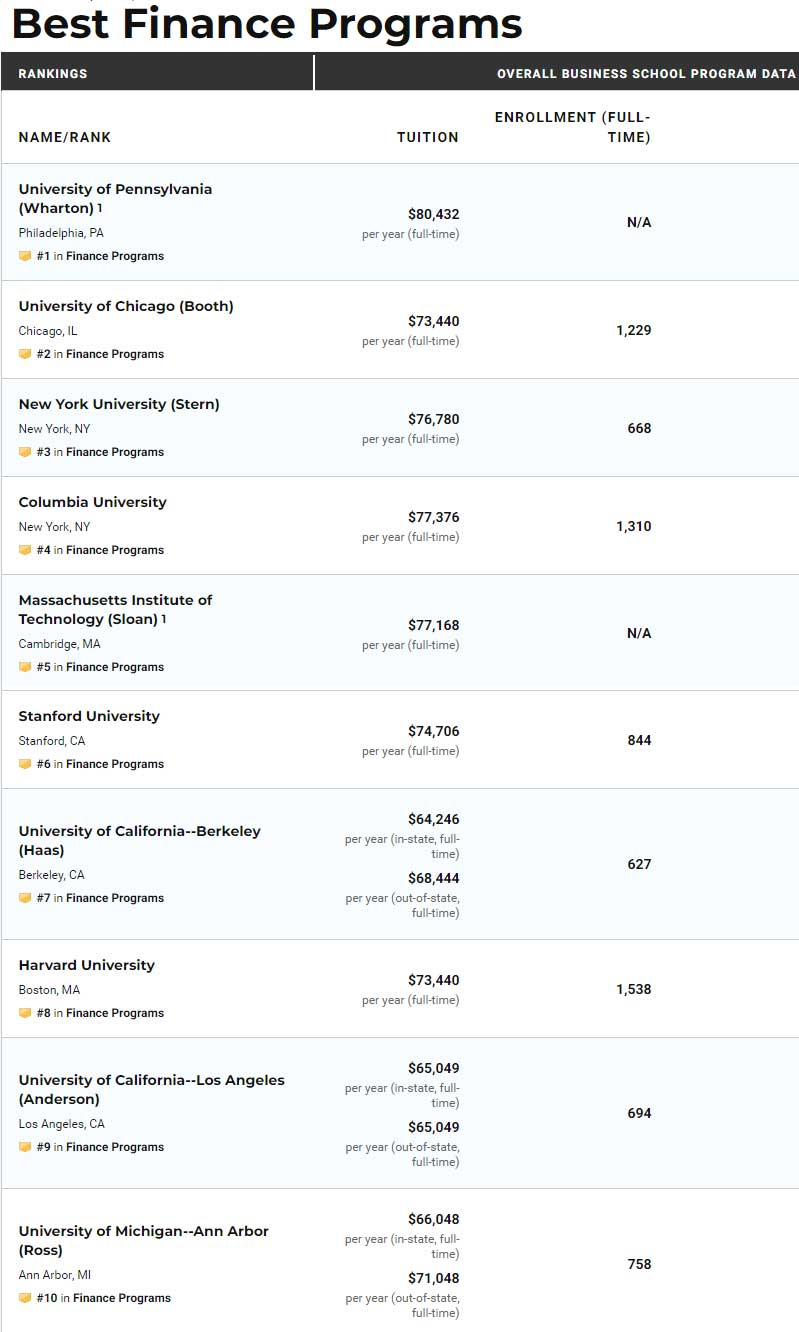Open New York University (Stern) page
The image size is (799, 1332).
pos(119,404)
